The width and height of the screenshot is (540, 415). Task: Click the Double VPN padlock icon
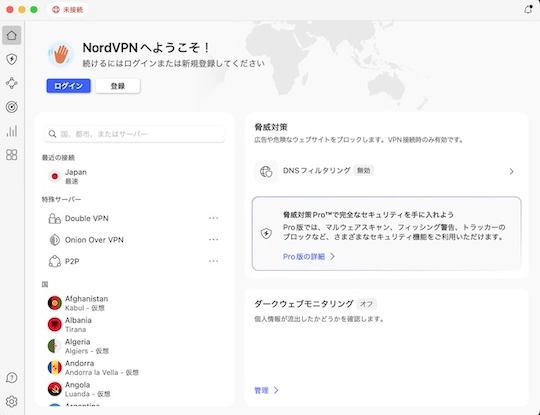click(x=54, y=218)
